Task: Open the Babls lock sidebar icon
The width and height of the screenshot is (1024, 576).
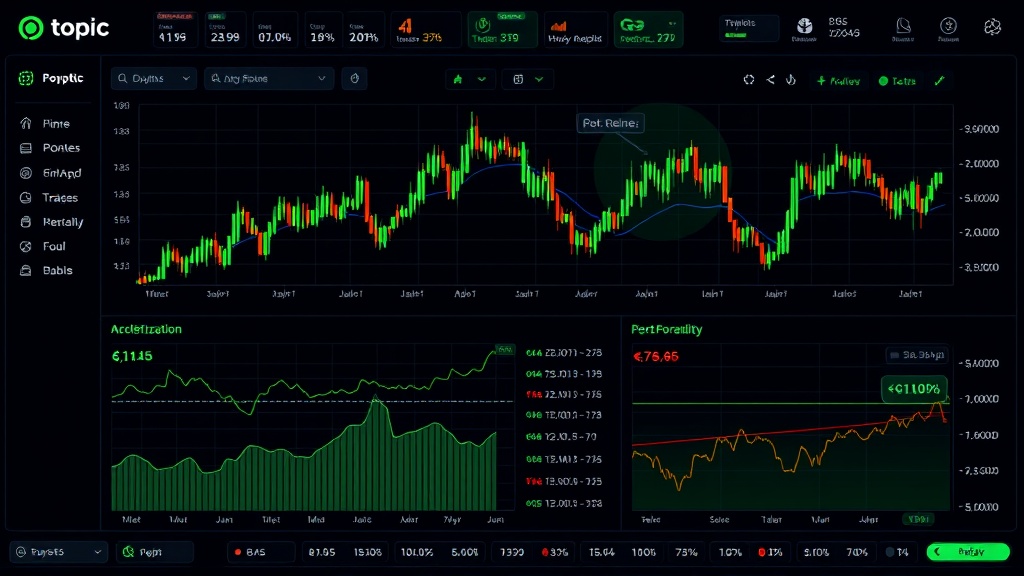Action: [x=25, y=270]
